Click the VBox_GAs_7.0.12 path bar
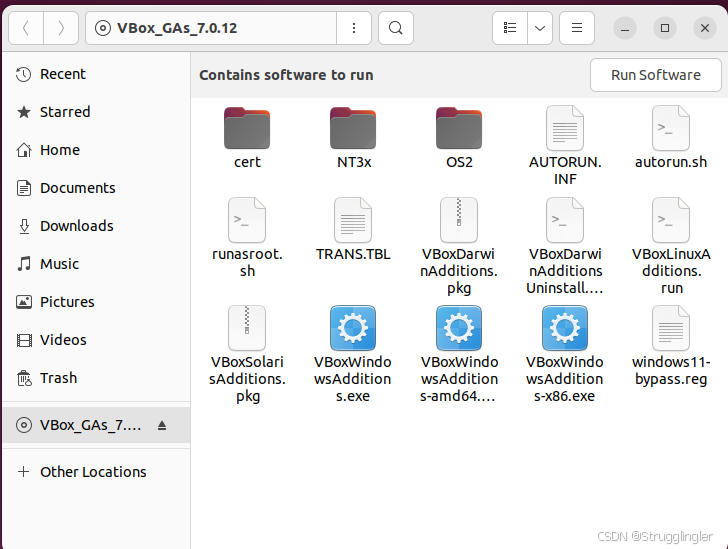Viewport: 728px width, 549px height. coord(211,28)
